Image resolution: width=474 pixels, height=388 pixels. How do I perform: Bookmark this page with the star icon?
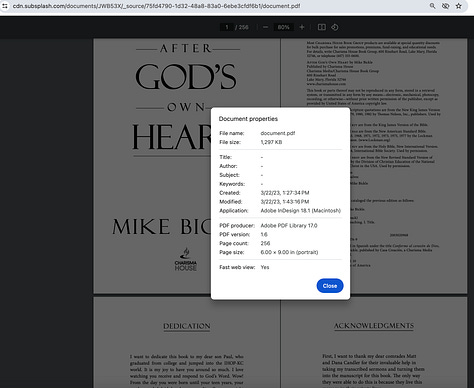pyautogui.click(x=459, y=6)
